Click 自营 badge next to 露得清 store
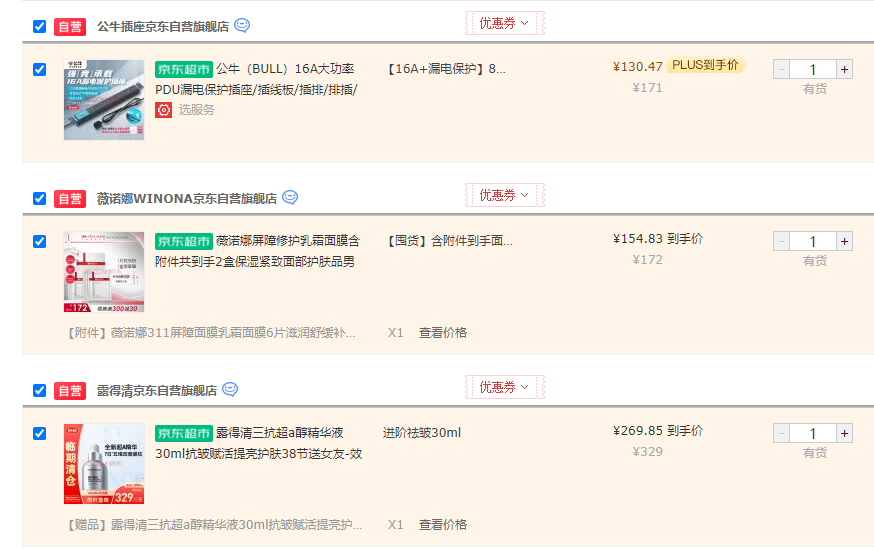Image resolution: width=874 pixels, height=549 pixels. [x=70, y=391]
